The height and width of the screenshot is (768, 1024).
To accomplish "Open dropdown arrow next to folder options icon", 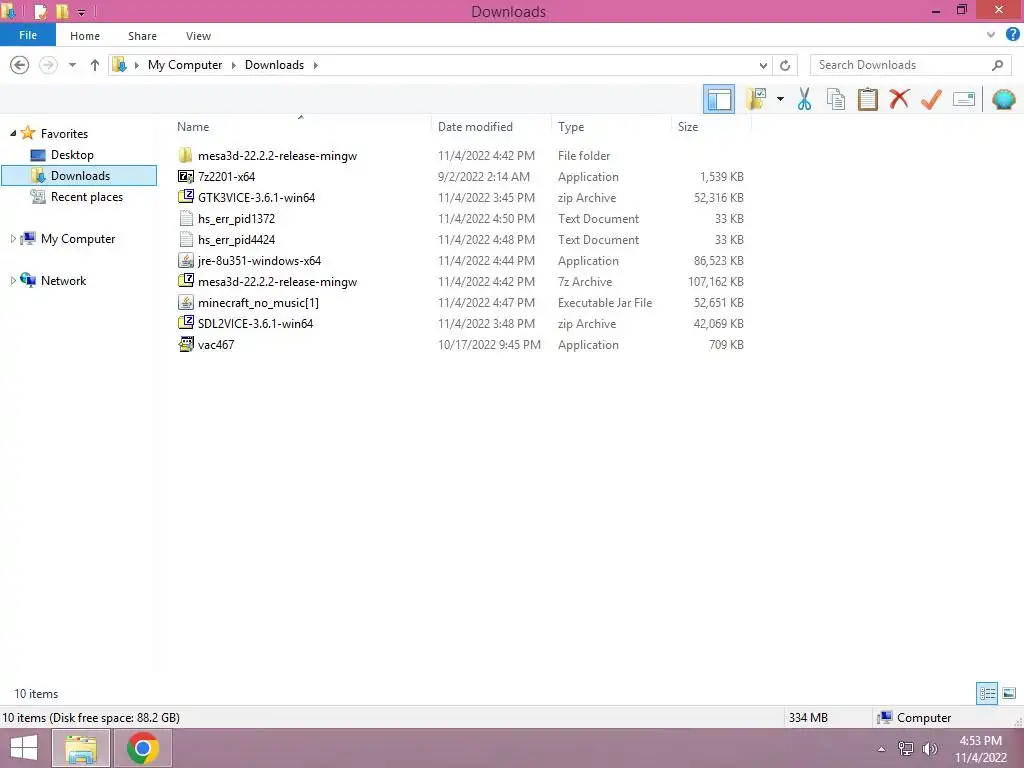I will (x=780, y=99).
